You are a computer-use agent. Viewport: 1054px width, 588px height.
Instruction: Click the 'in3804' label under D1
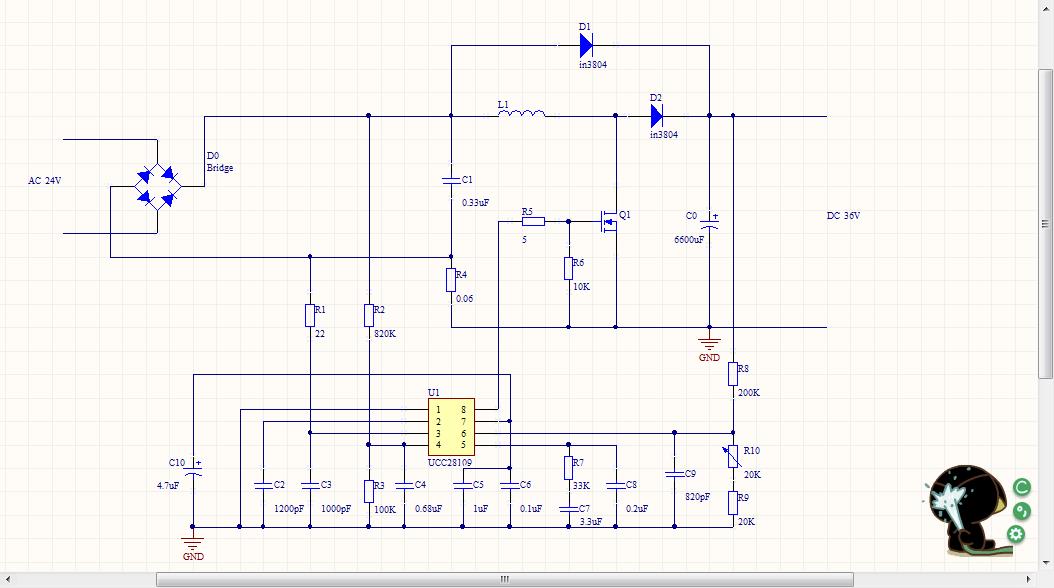[594, 65]
